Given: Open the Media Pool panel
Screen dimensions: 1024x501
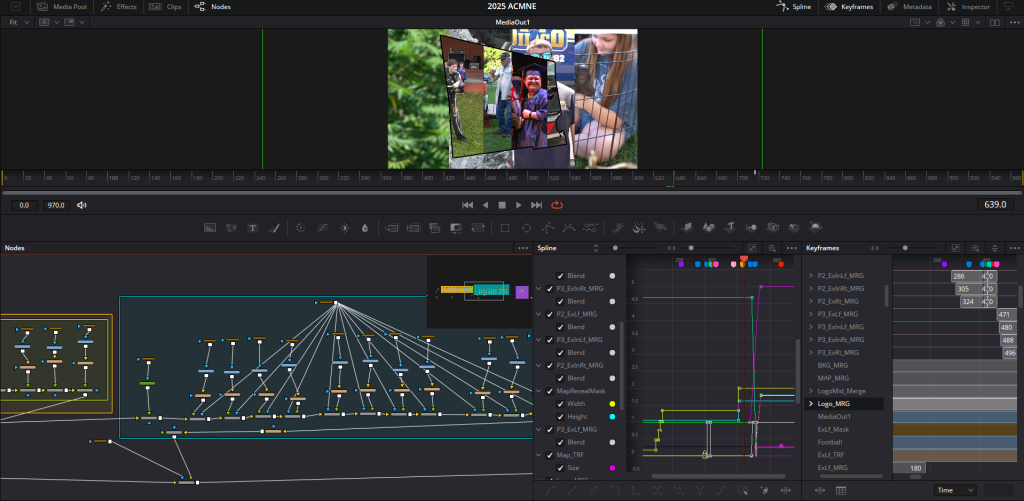Looking at the screenshot, I should coord(62,7).
